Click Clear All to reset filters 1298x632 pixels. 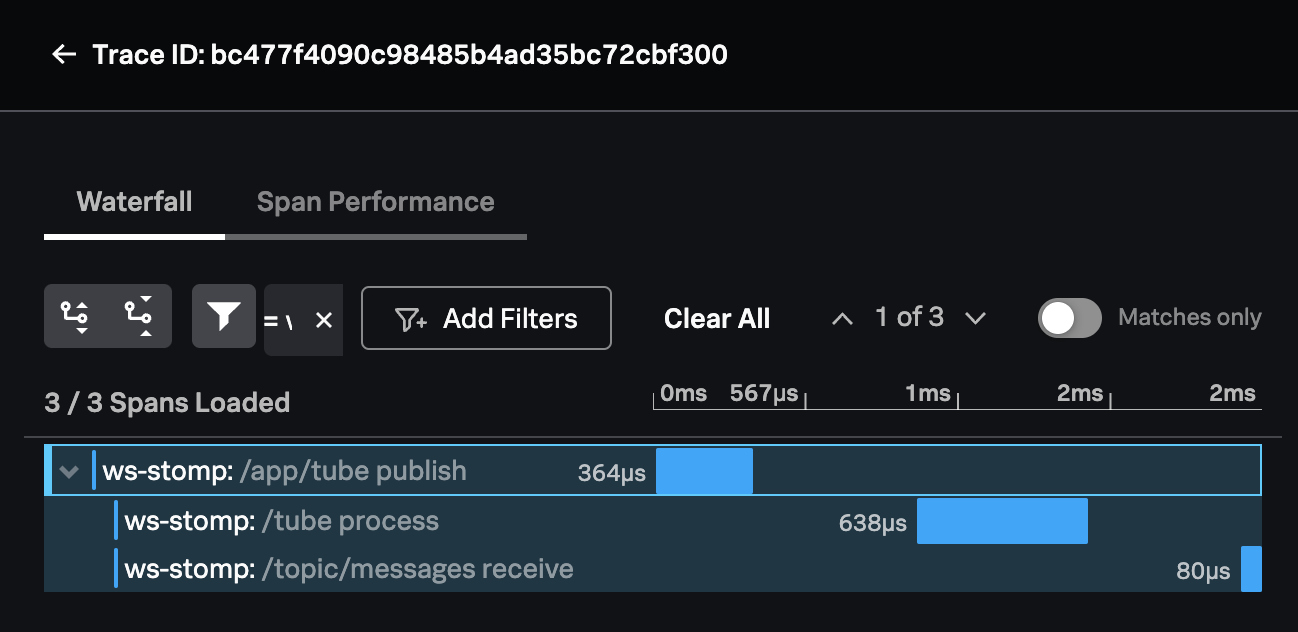[716, 318]
